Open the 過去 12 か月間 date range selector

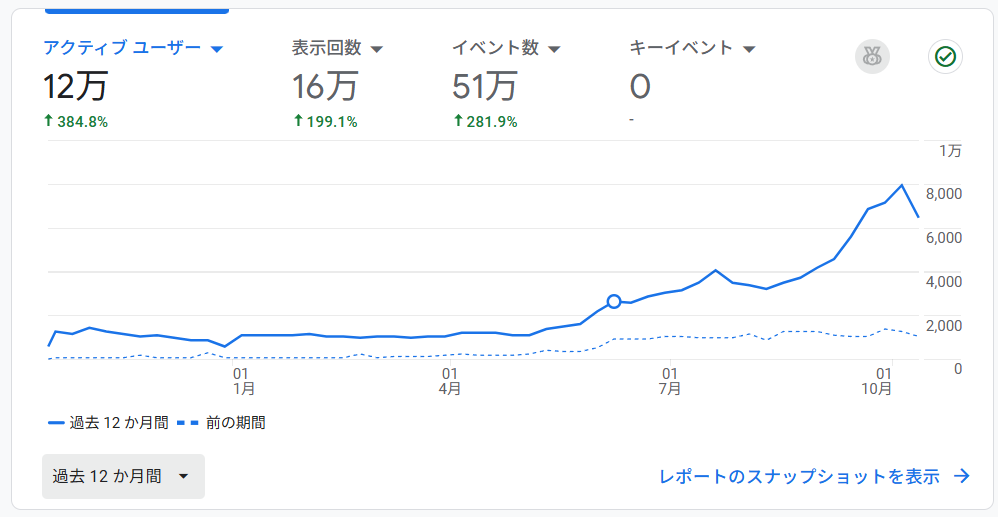point(123,476)
